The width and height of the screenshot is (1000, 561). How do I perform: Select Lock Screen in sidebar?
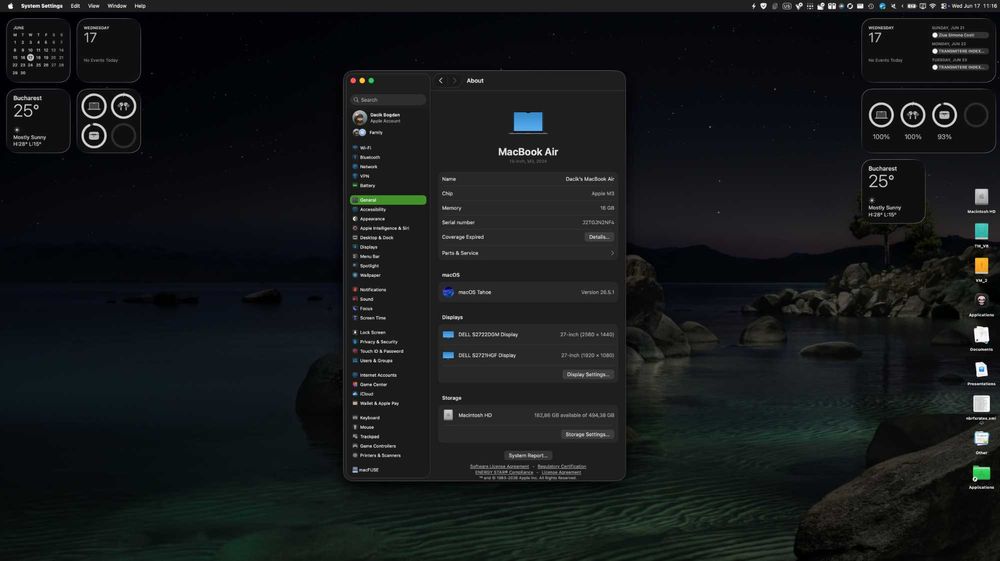click(x=388, y=332)
